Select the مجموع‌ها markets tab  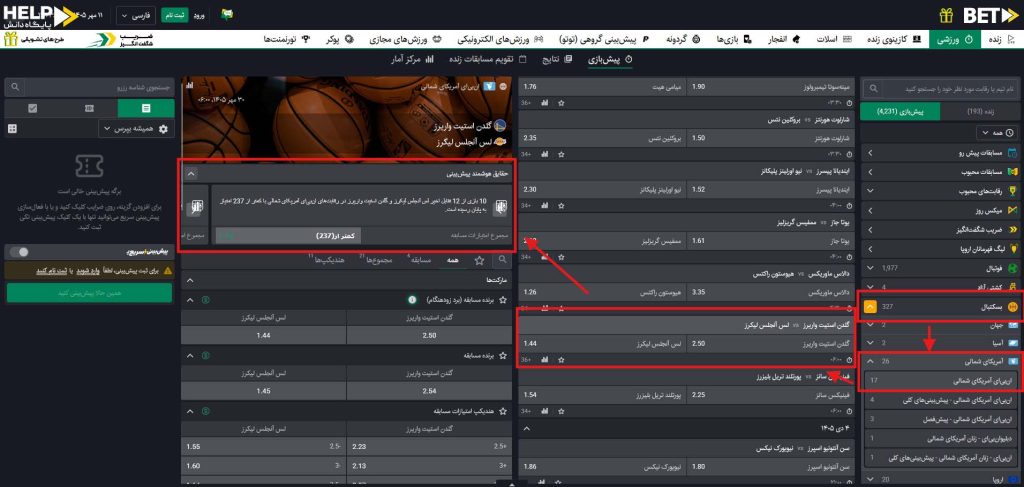coord(376,260)
